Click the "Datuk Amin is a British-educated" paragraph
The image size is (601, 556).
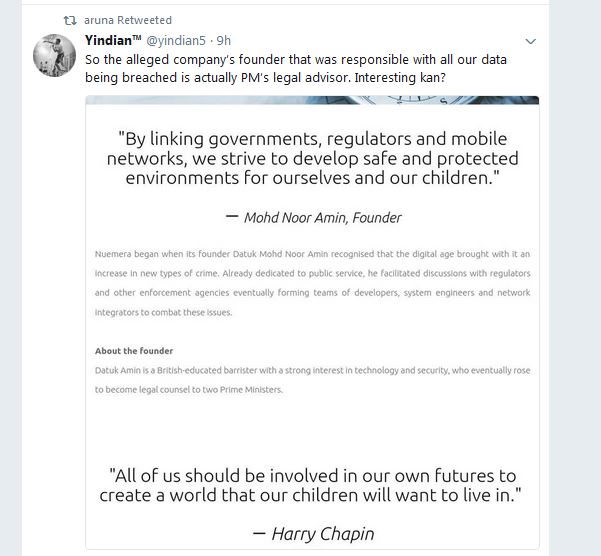[312, 380]
